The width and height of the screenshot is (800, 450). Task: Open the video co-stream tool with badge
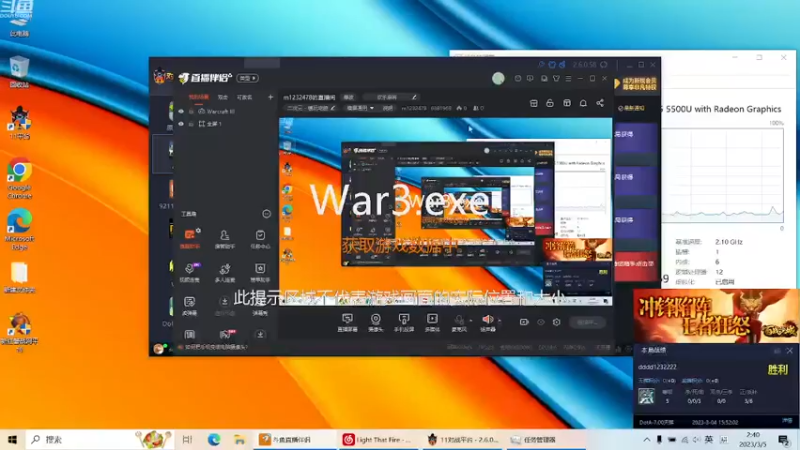pyautogui.click(x=190, y=272)
